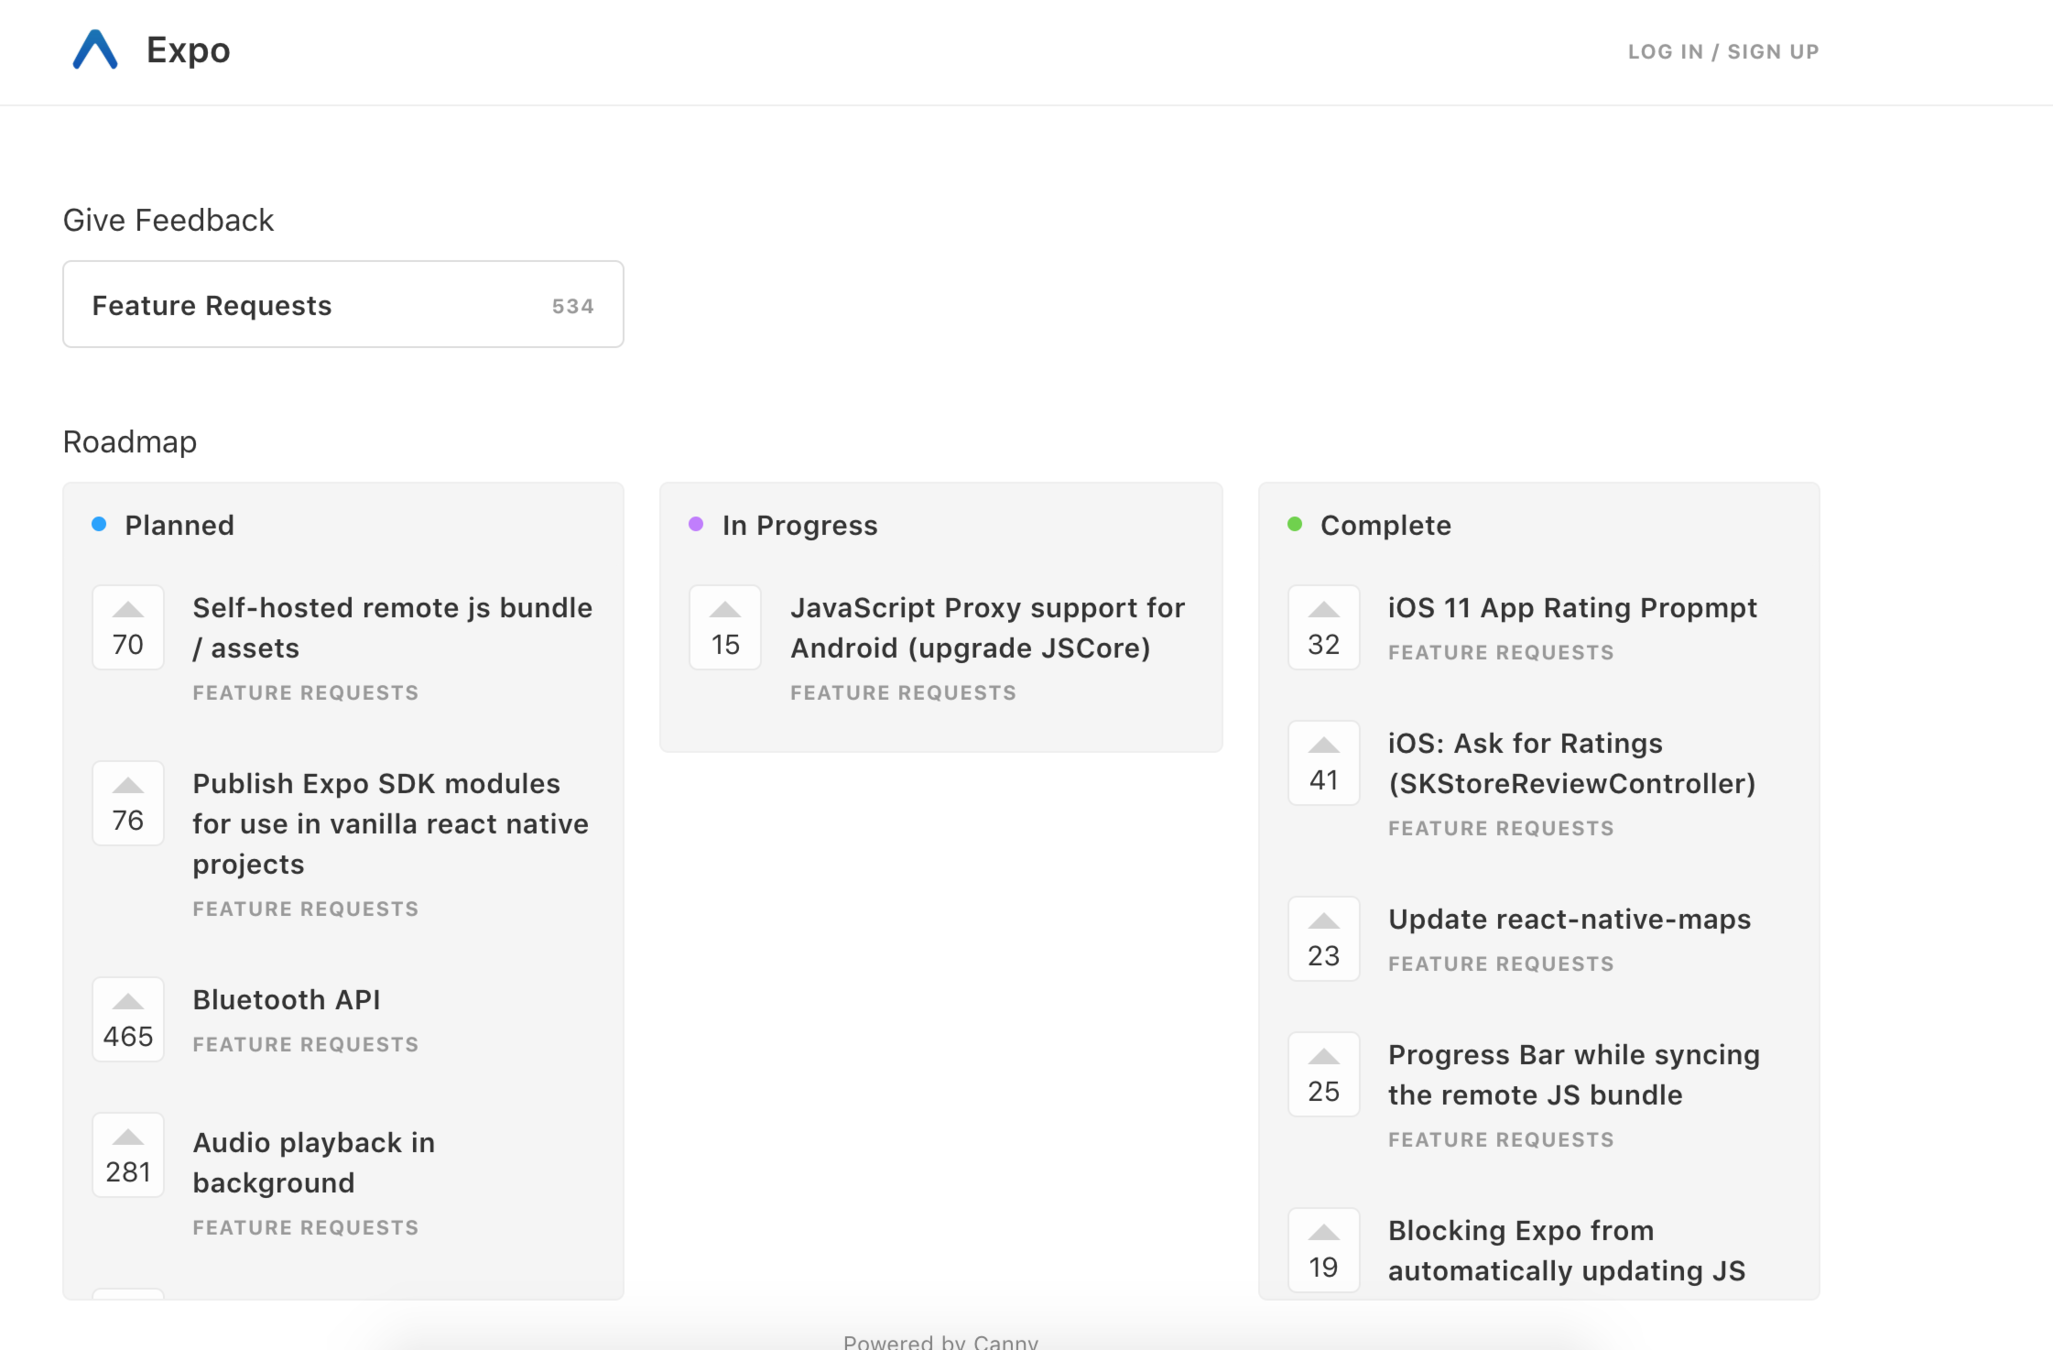The height and width of the screenshot is (1350, 2053).
Task: Click LOG IN / SIGN UP
Action: 1722,52
